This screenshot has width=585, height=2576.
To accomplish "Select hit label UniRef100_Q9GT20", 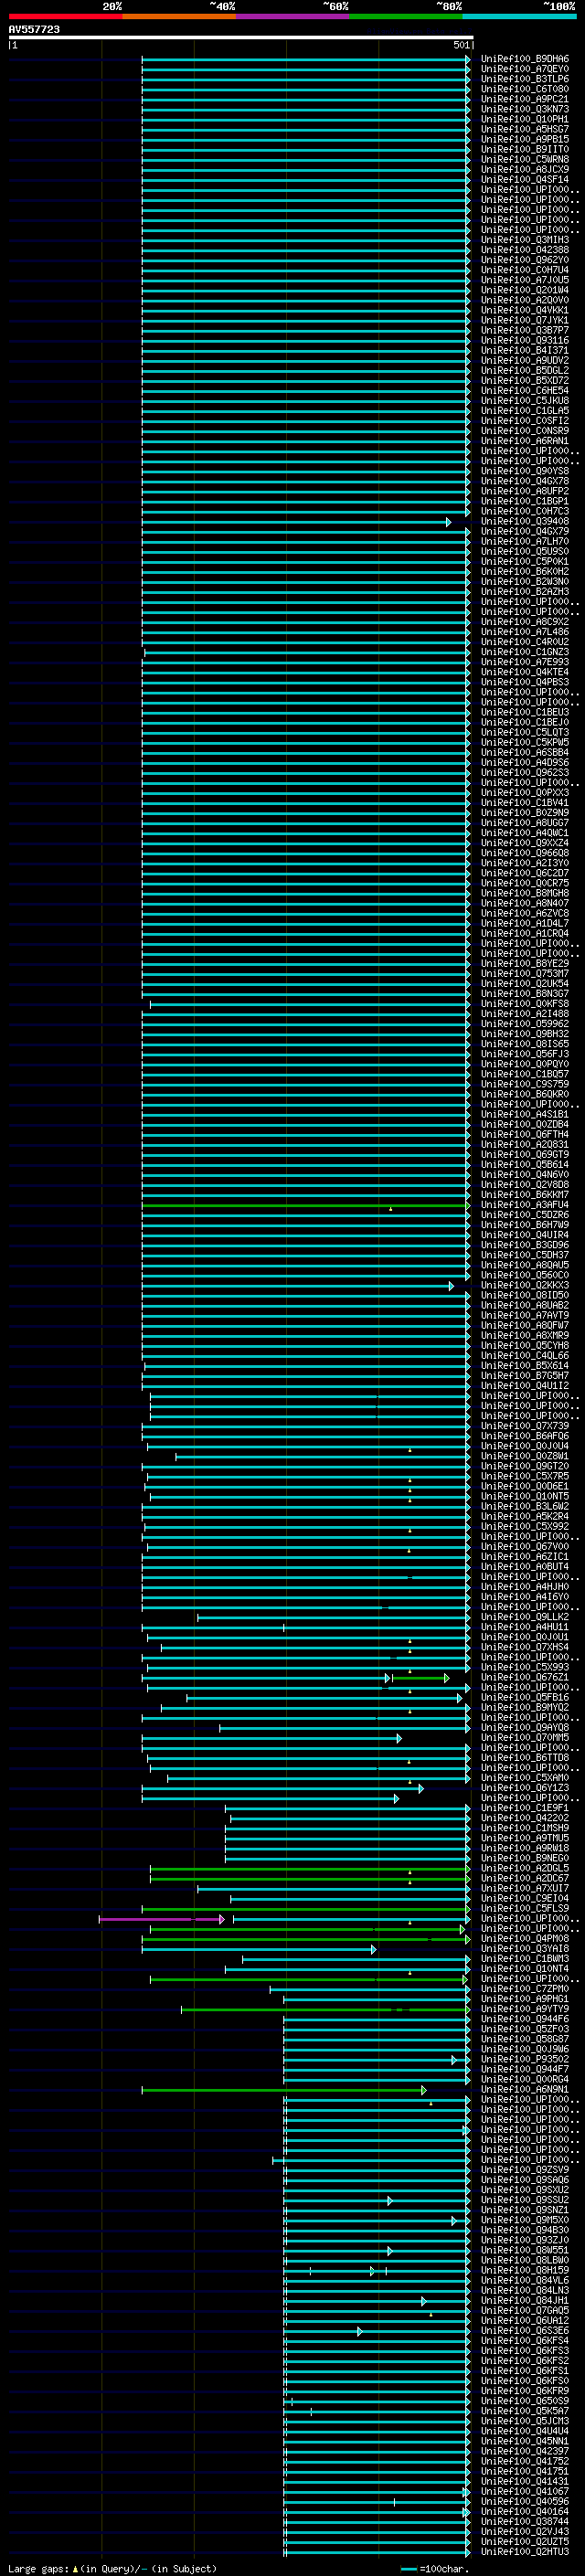I will (525, 1466).
